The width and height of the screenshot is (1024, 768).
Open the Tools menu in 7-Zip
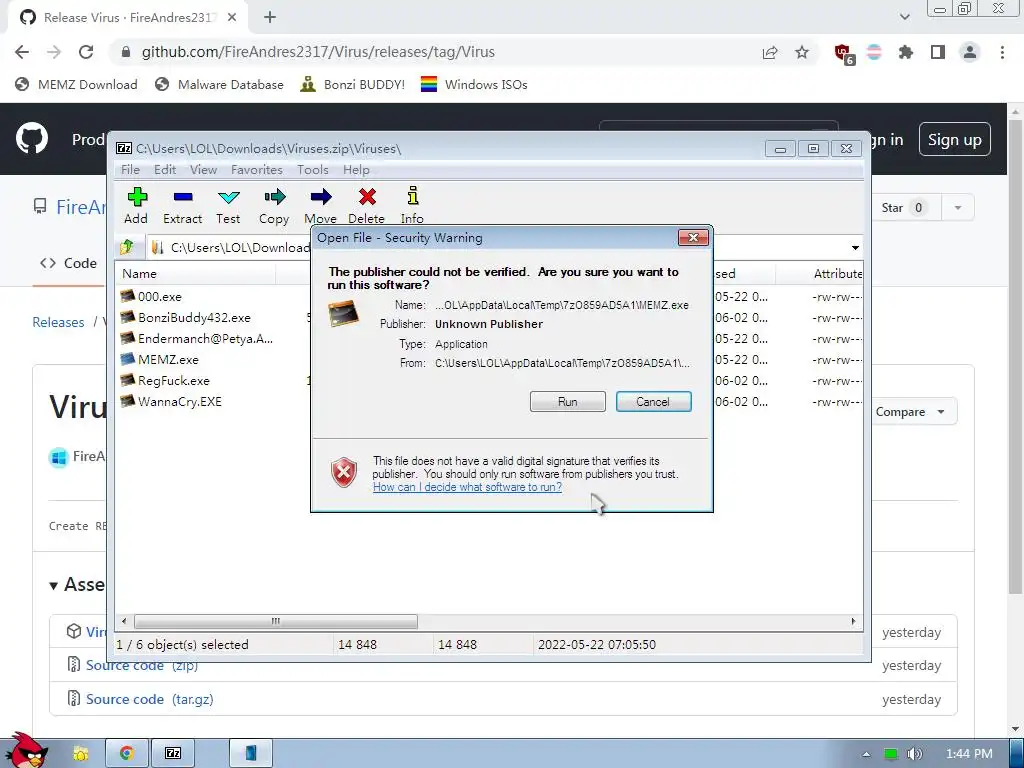(x=312, y=169)
